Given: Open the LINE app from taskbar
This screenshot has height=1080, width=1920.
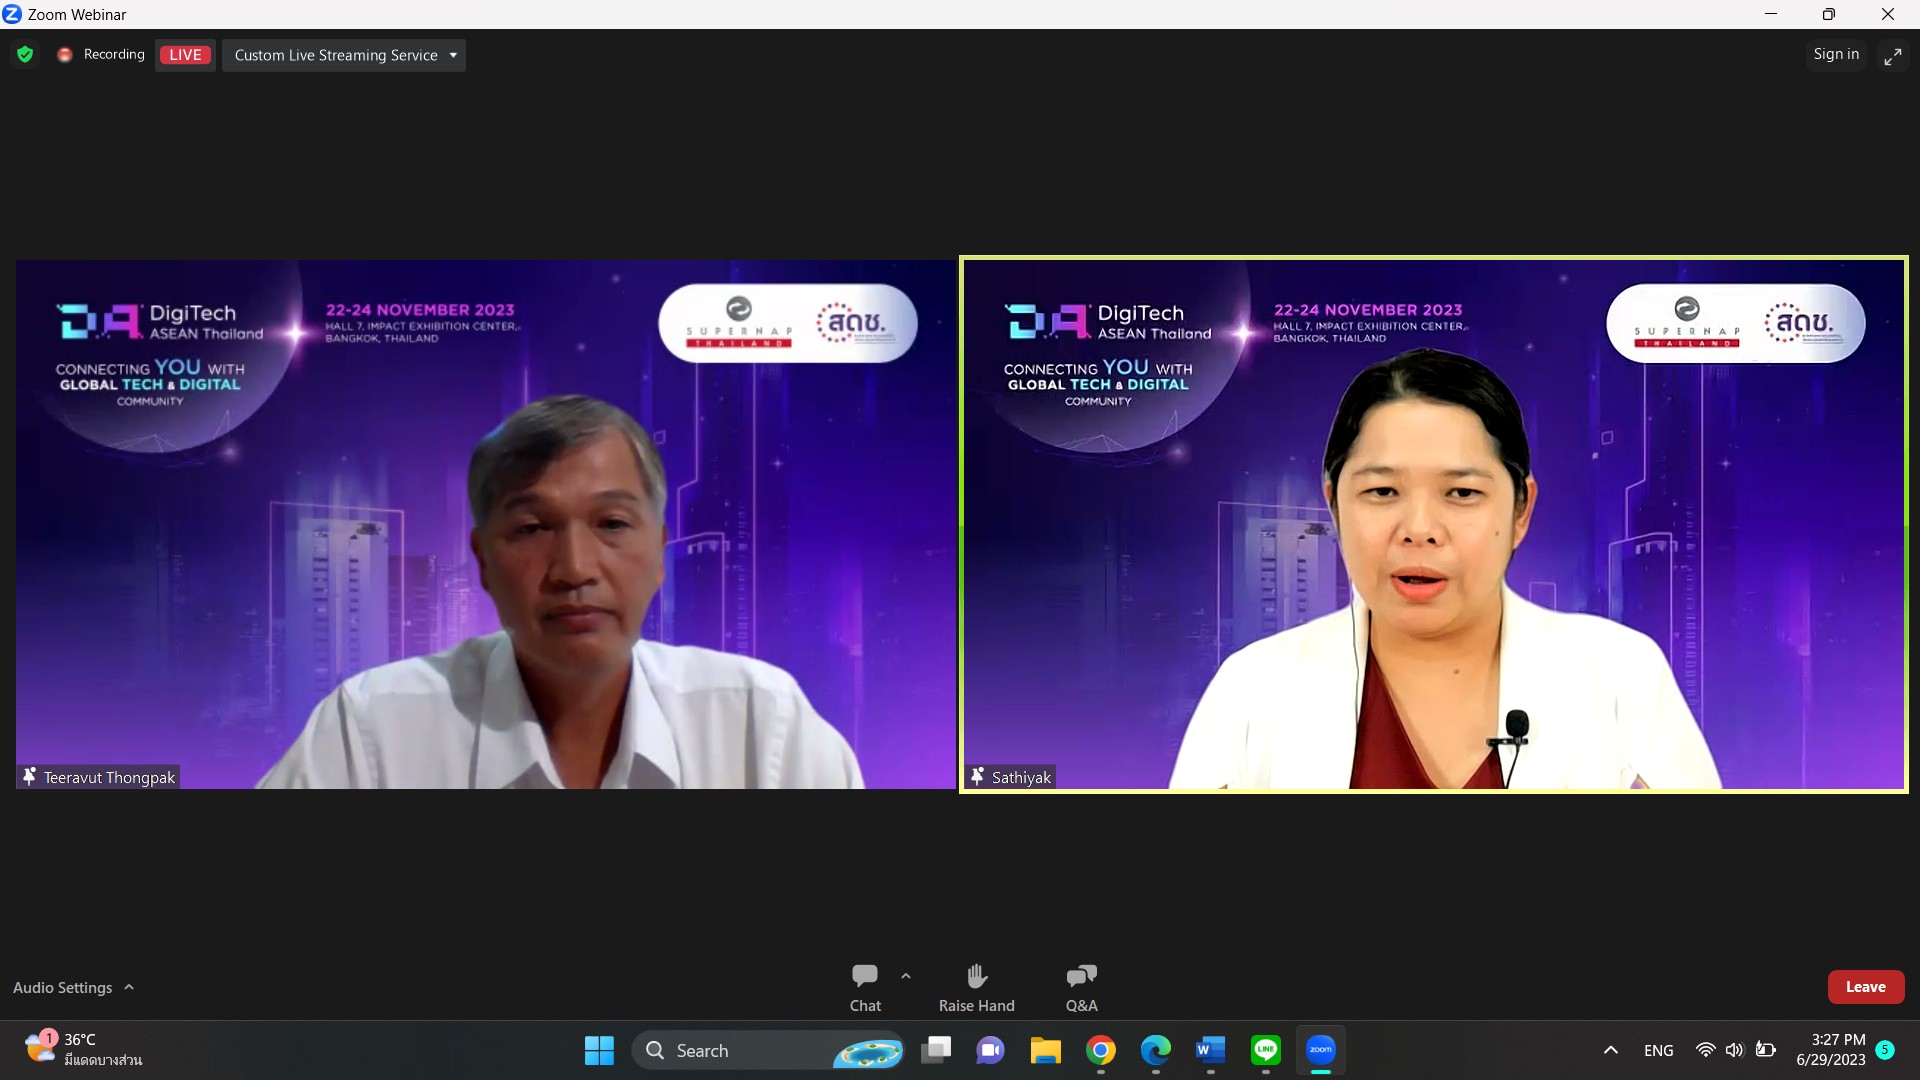Looking at the screenshot, I should 1266,1050.
